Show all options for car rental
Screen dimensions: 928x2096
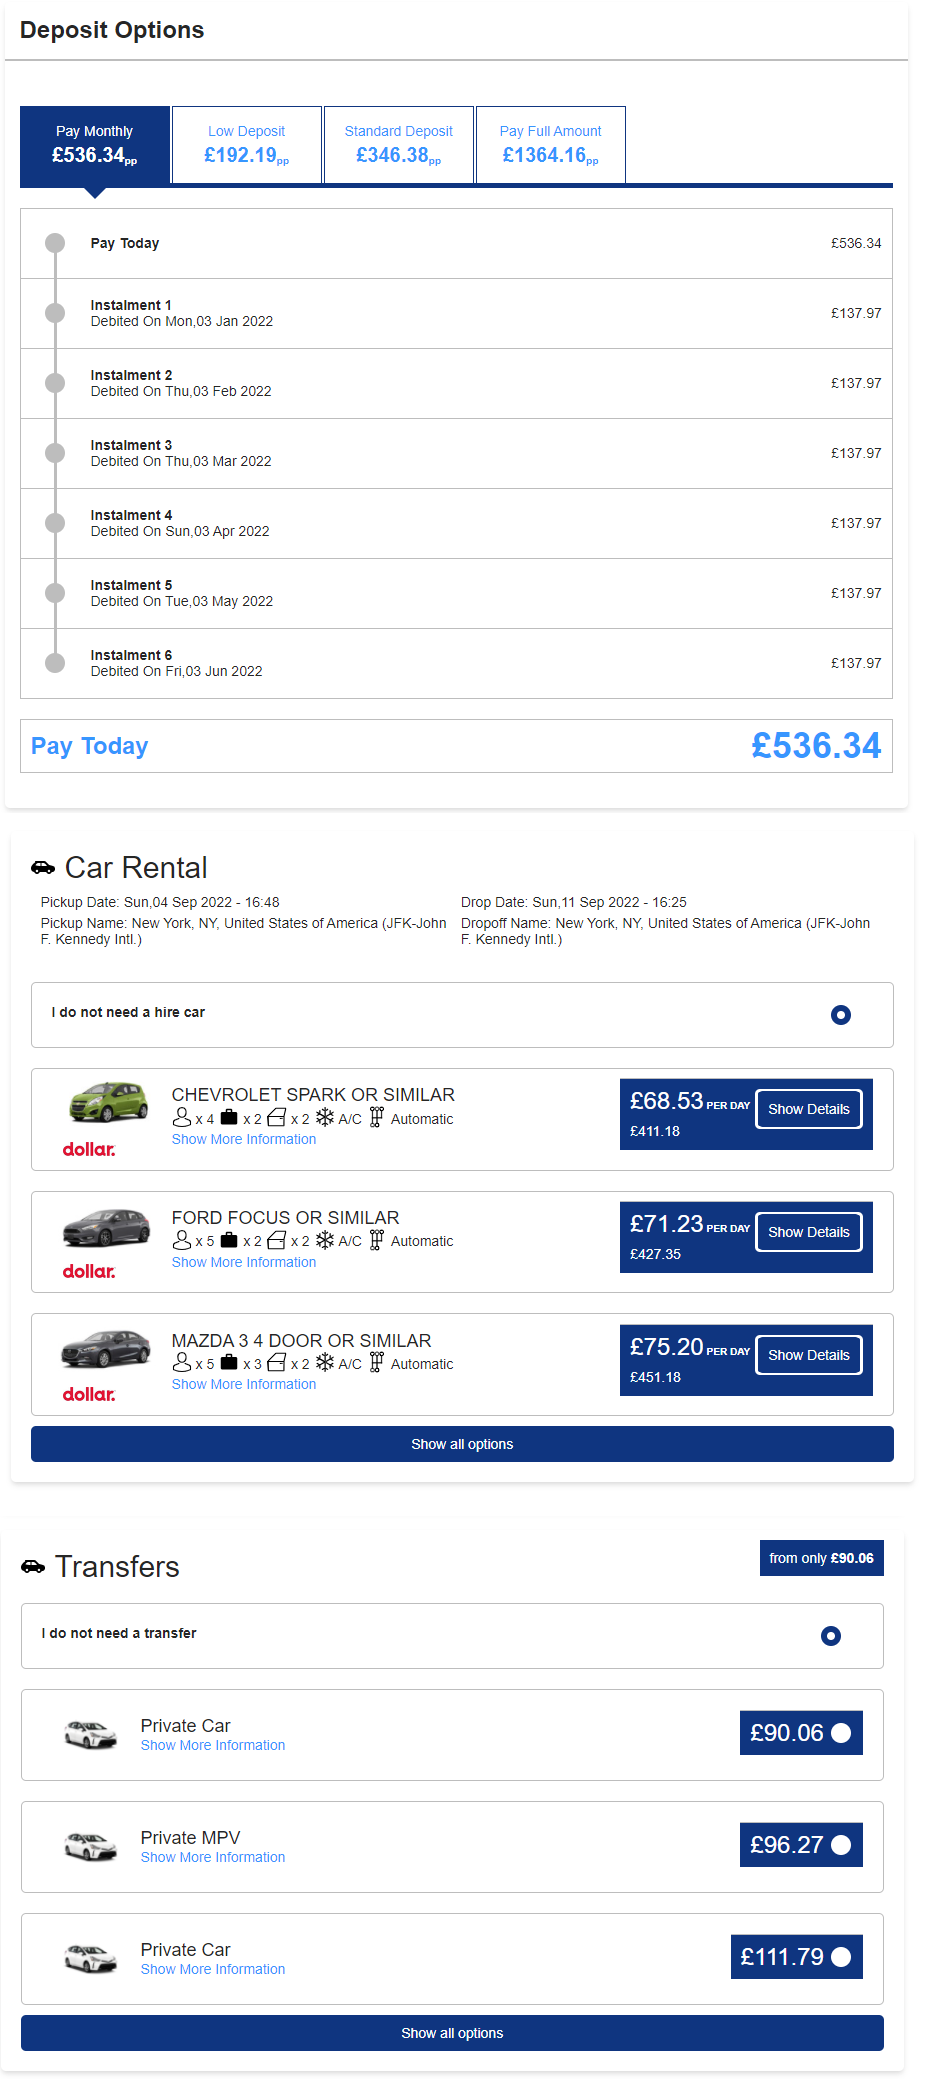click(x=462, y=1444)
